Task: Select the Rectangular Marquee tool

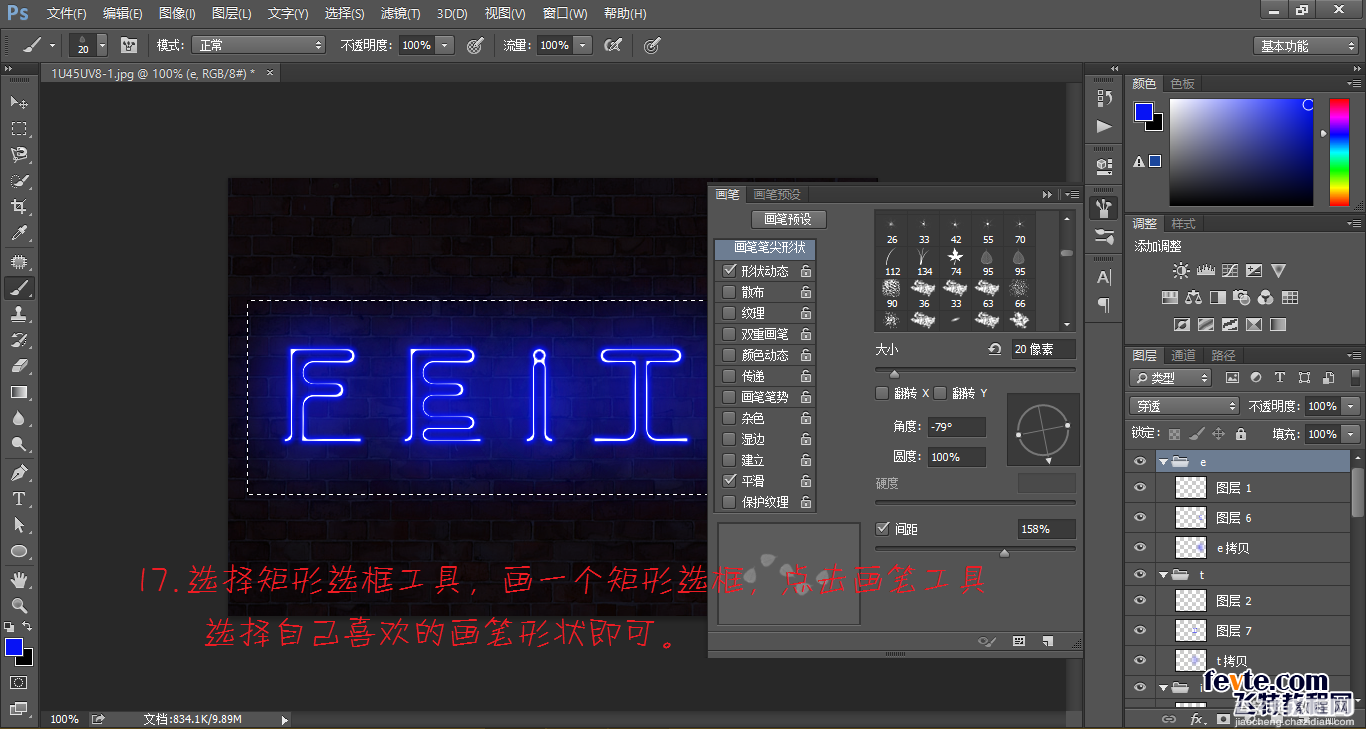Action: 19,128
